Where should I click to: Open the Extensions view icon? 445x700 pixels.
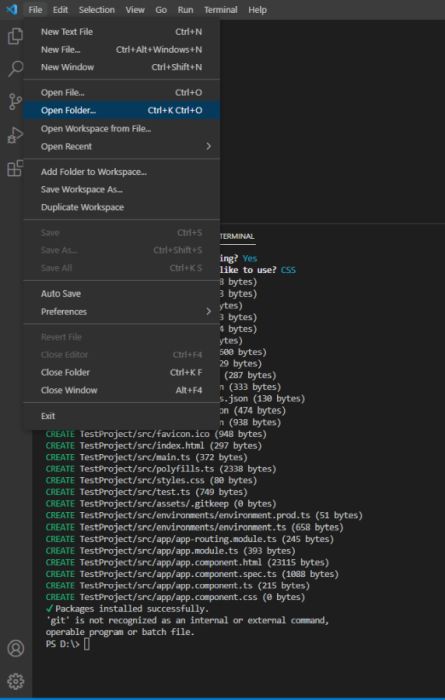coord(16,168)
